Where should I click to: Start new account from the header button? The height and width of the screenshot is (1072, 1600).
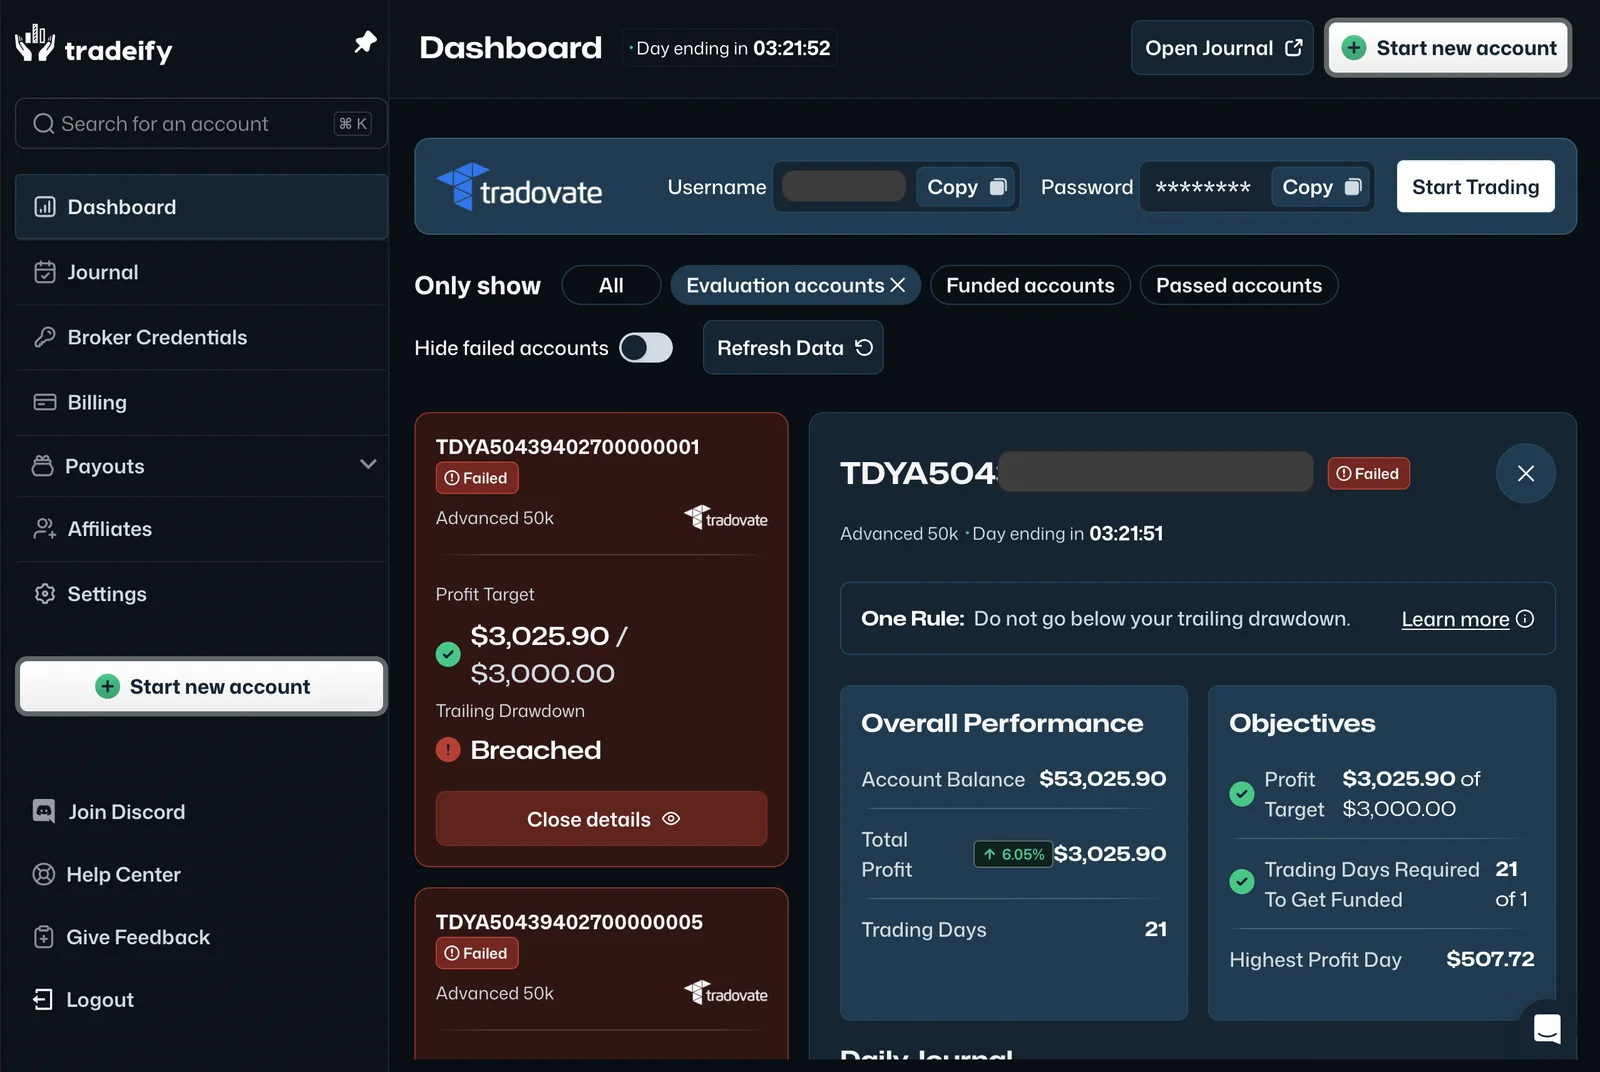pos(1448,48)
